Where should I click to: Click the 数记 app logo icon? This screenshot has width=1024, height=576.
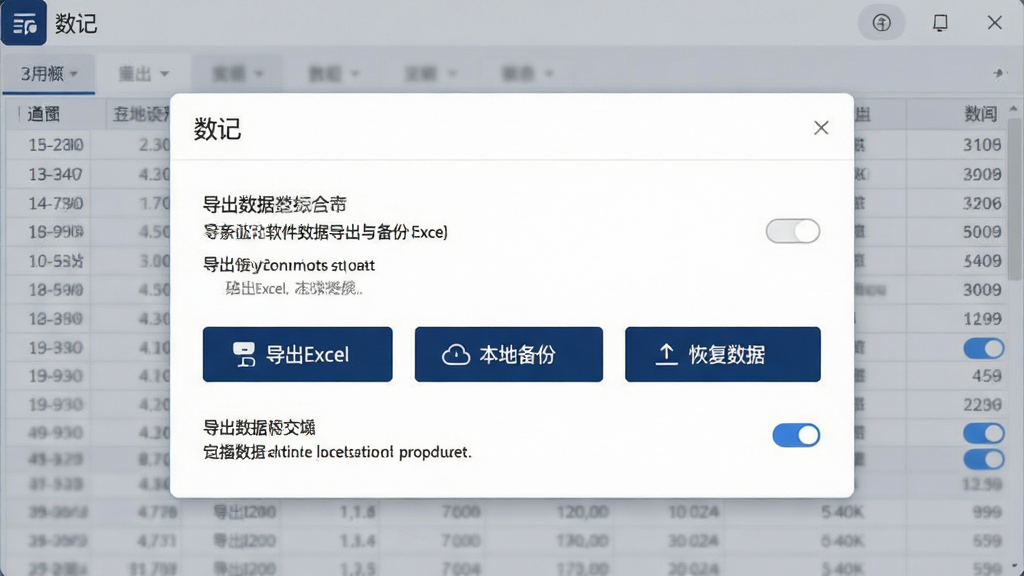[x=24, y=23]
